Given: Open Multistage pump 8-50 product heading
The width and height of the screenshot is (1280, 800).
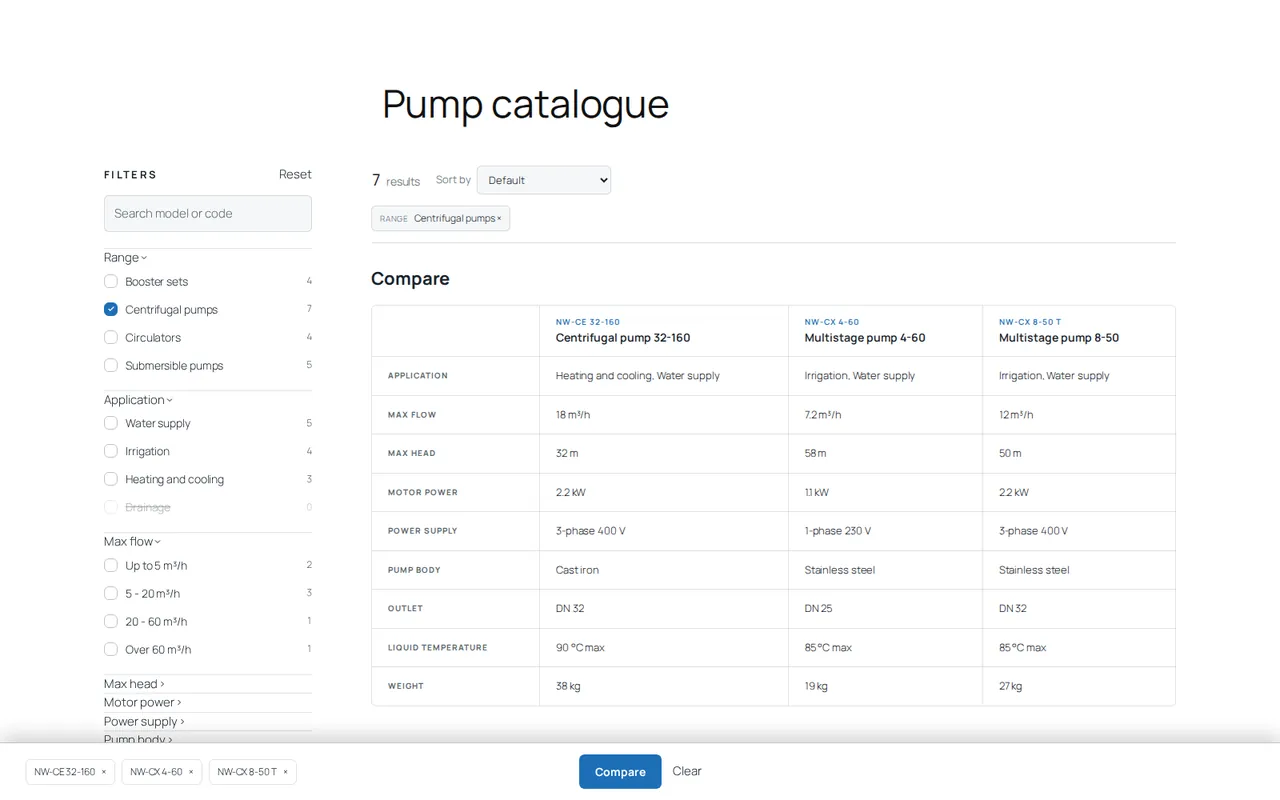Looking at the screenshot, I should click(1059, 338).
